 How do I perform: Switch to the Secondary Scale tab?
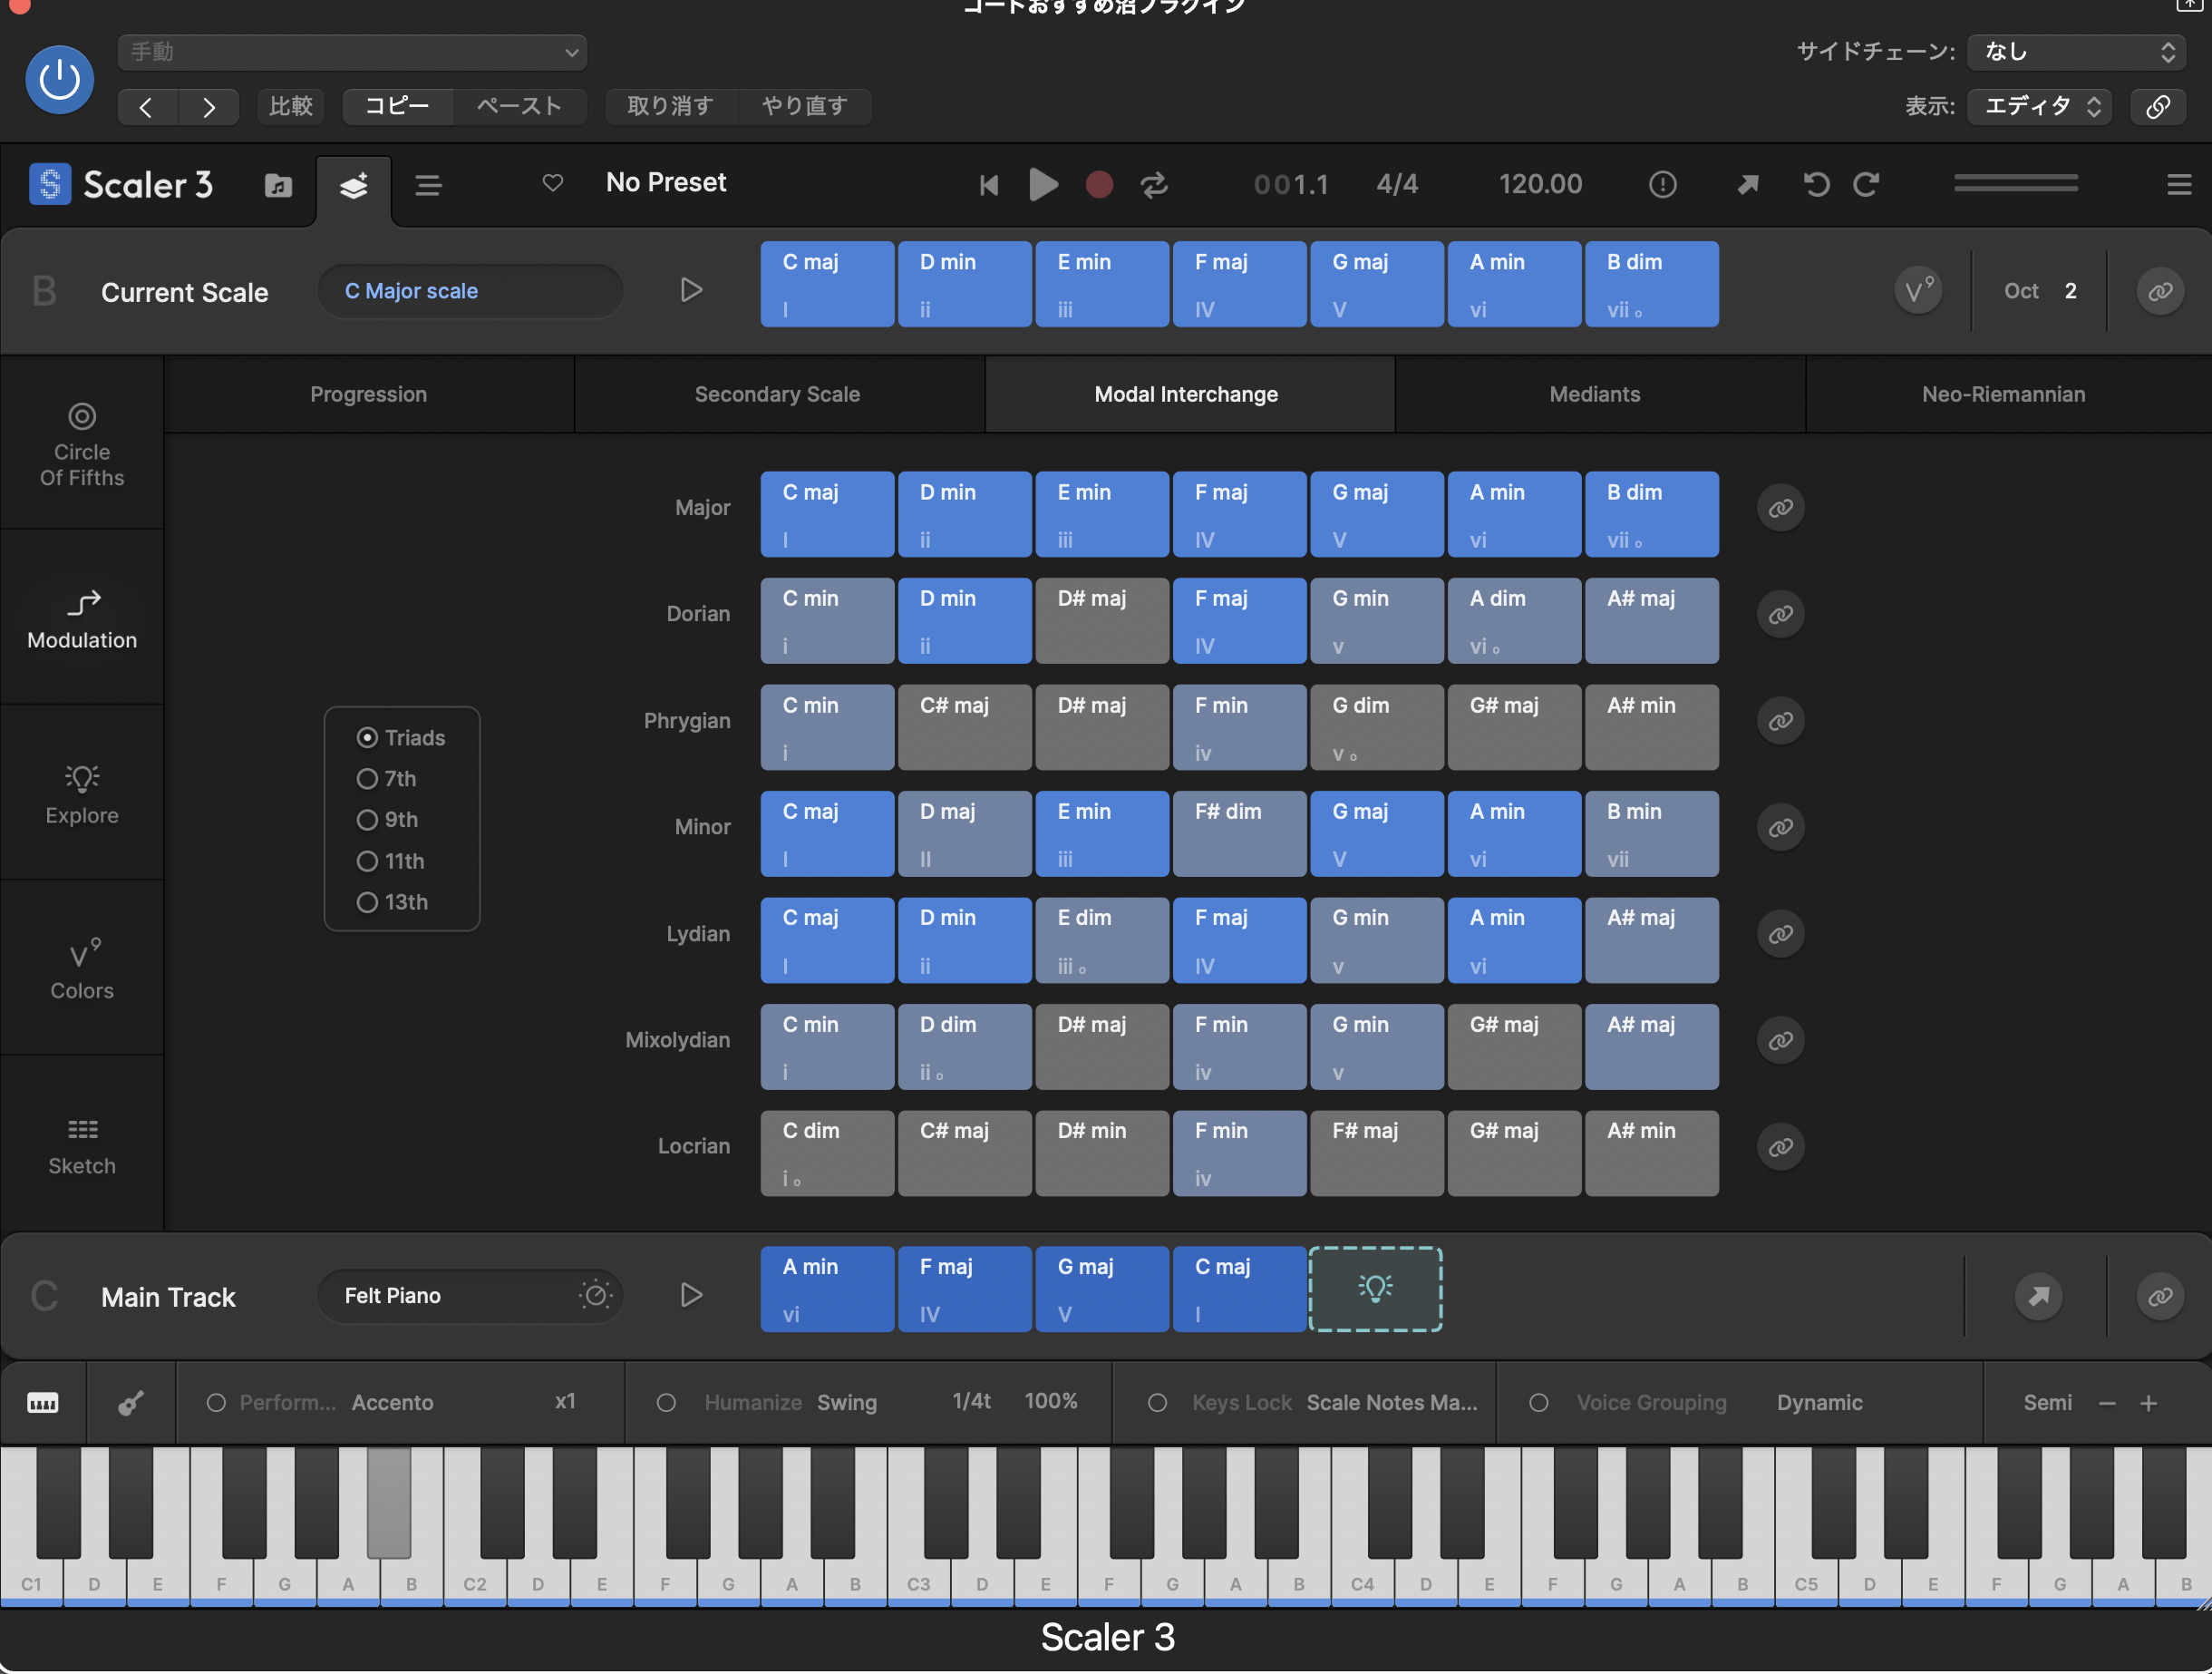[777, 394]
